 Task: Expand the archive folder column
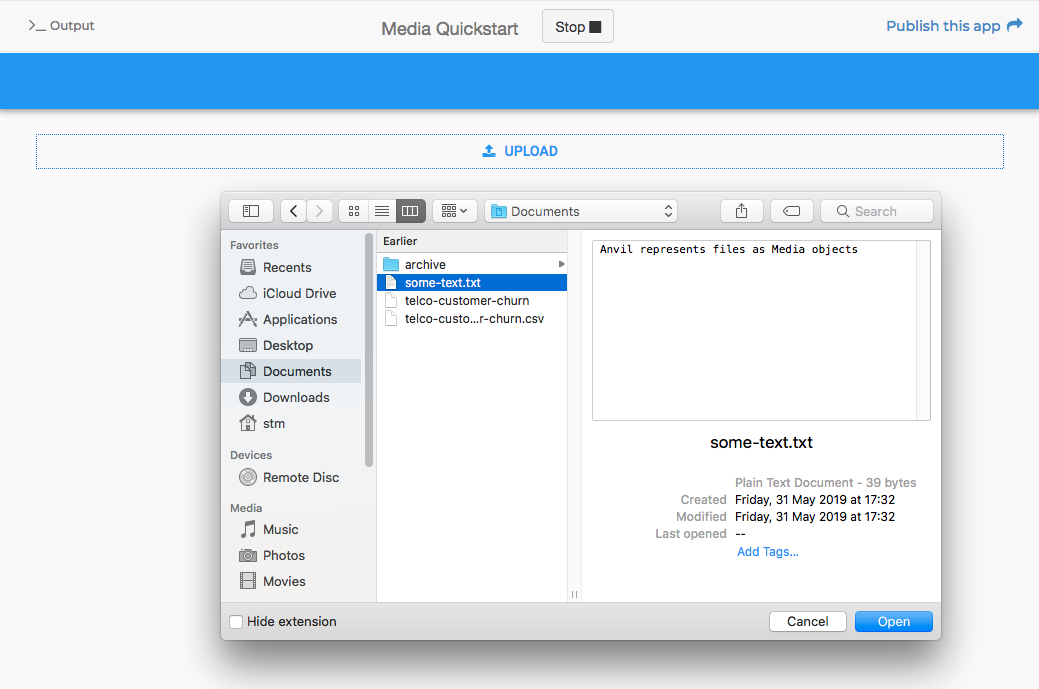(x=560, y=264)
